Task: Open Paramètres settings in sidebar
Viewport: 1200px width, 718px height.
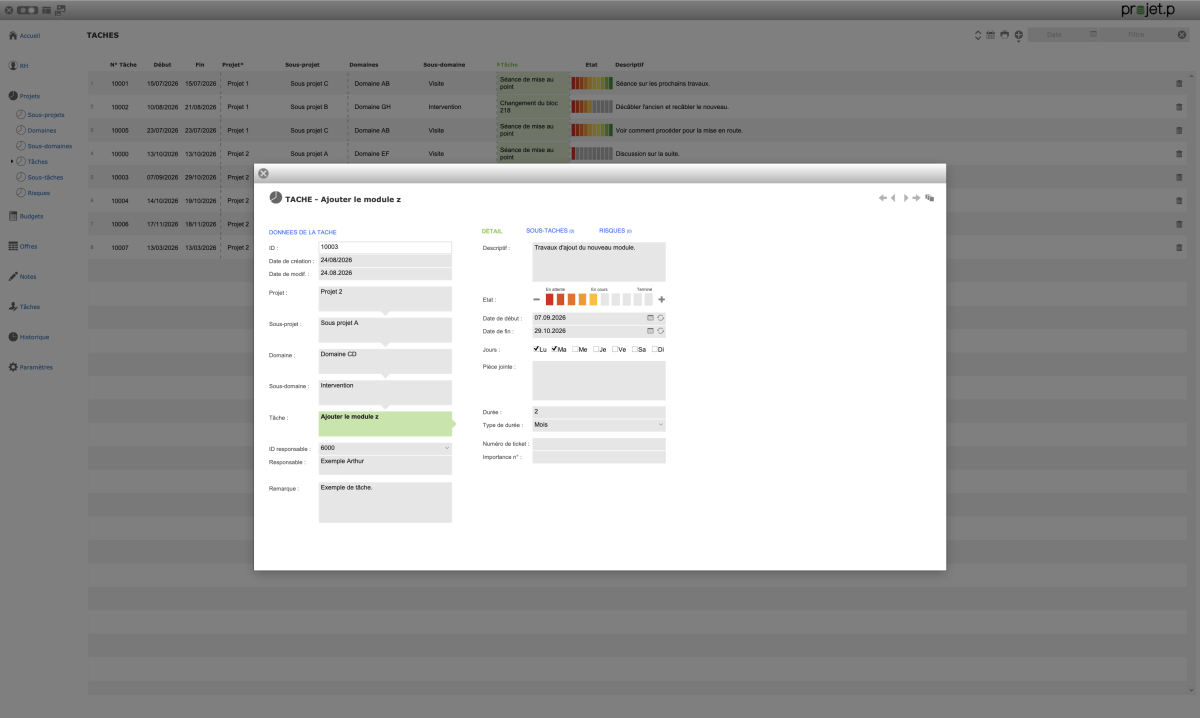Action: 31,367
